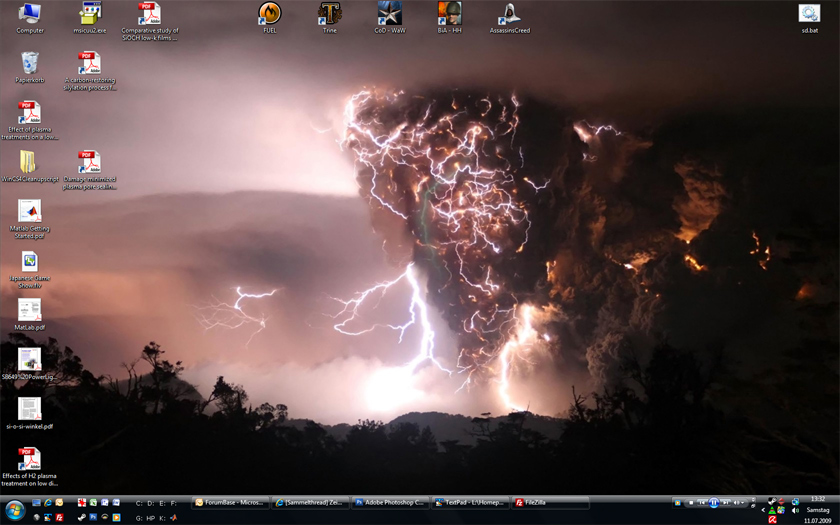Select the Effects of H2 plasma PDF
840x525 pixels.
point(29,467)
